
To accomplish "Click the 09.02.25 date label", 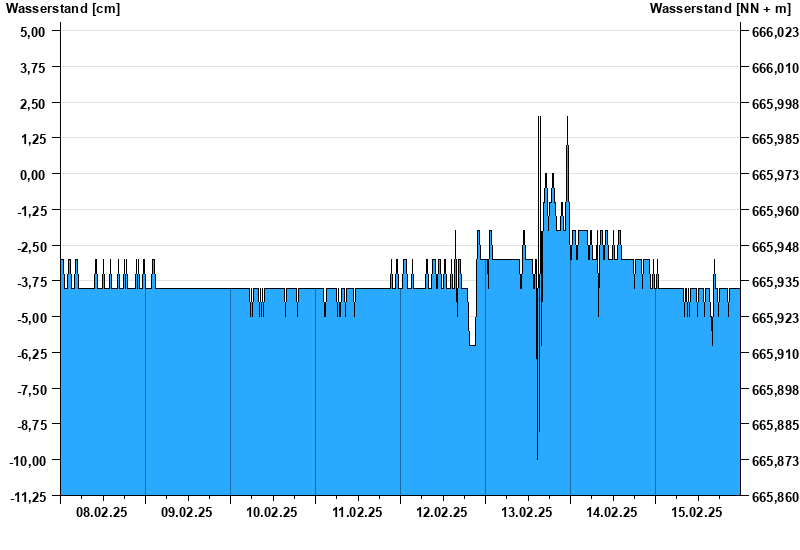I will tap(187, 512).
